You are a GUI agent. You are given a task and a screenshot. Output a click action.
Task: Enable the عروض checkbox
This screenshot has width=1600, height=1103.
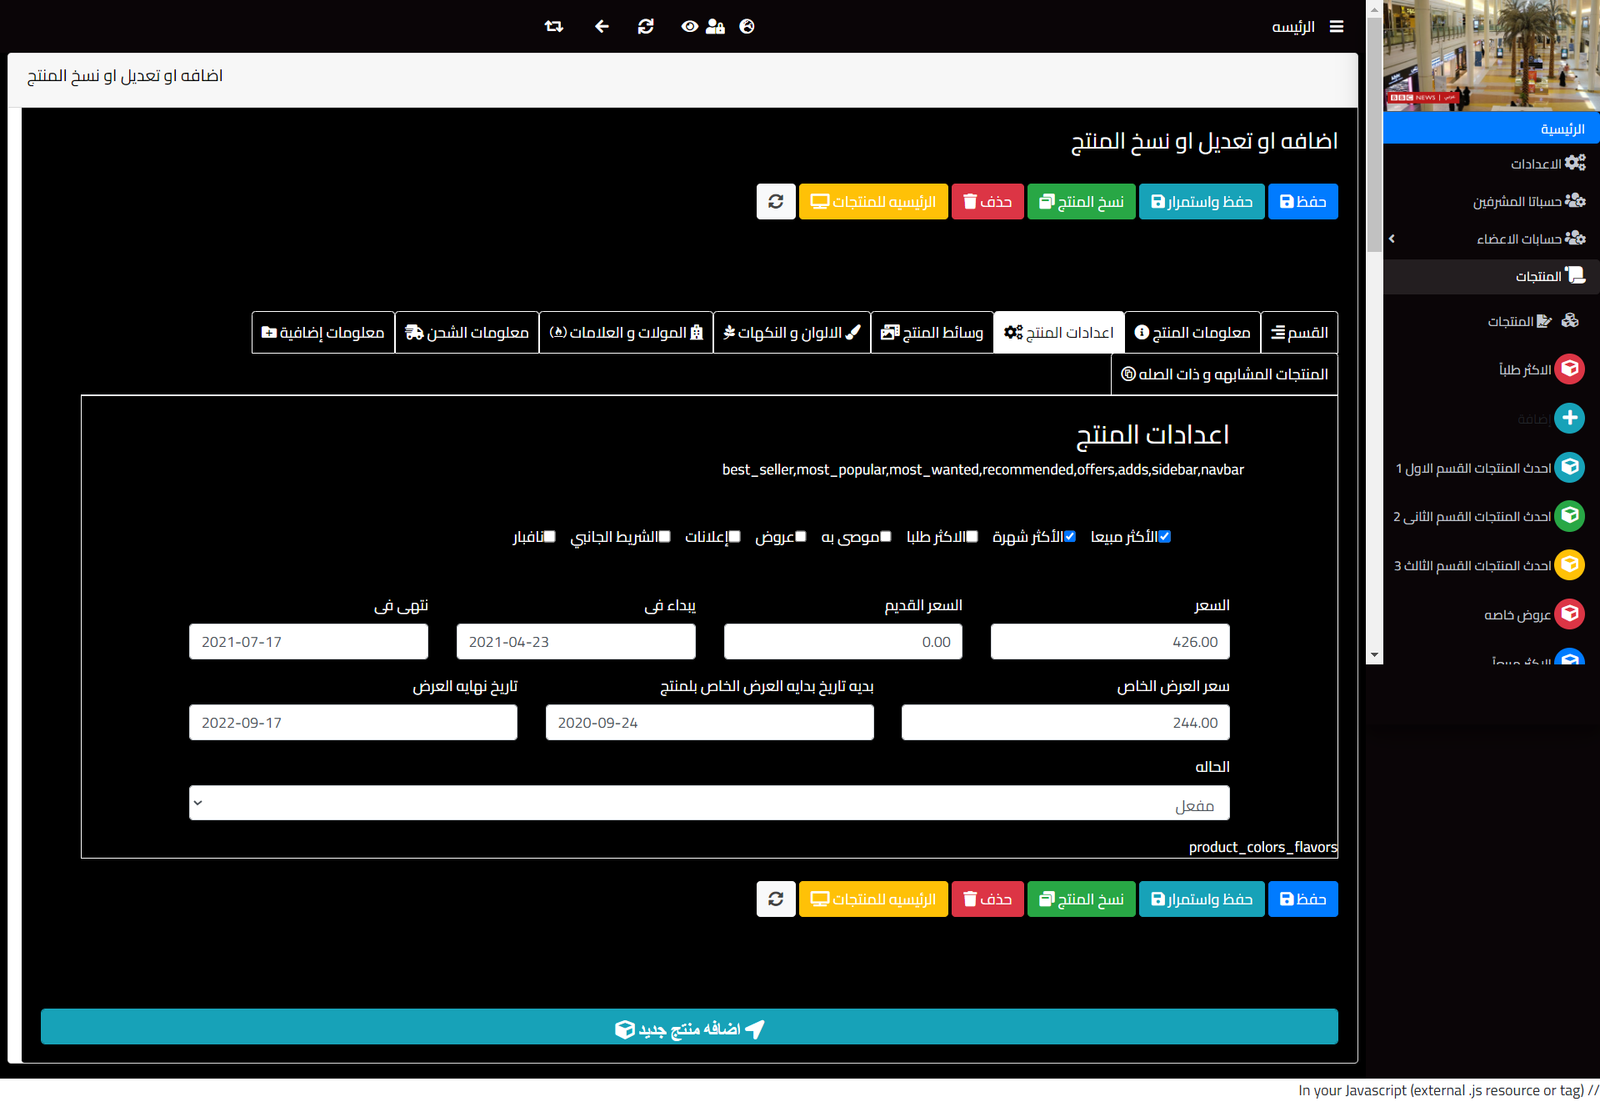[x=800, y=537]
